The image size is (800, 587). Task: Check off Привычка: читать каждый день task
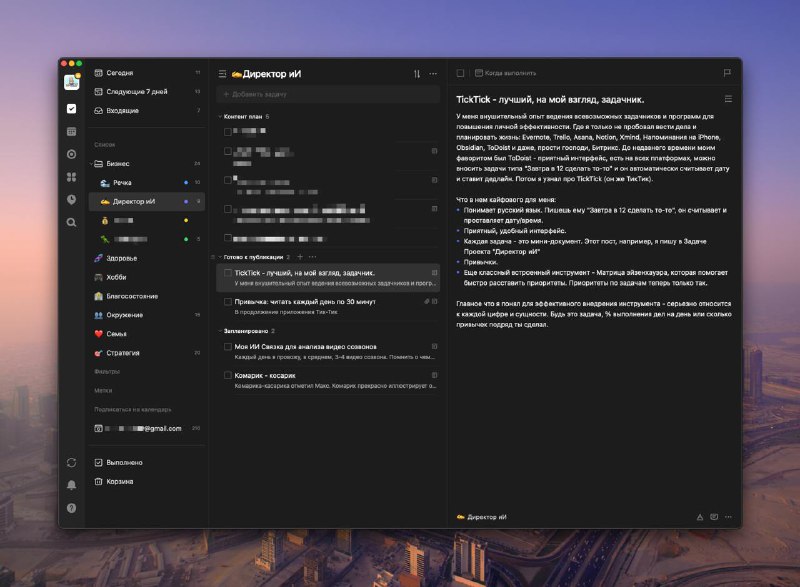pyautogui.click(x=228, y=302)
